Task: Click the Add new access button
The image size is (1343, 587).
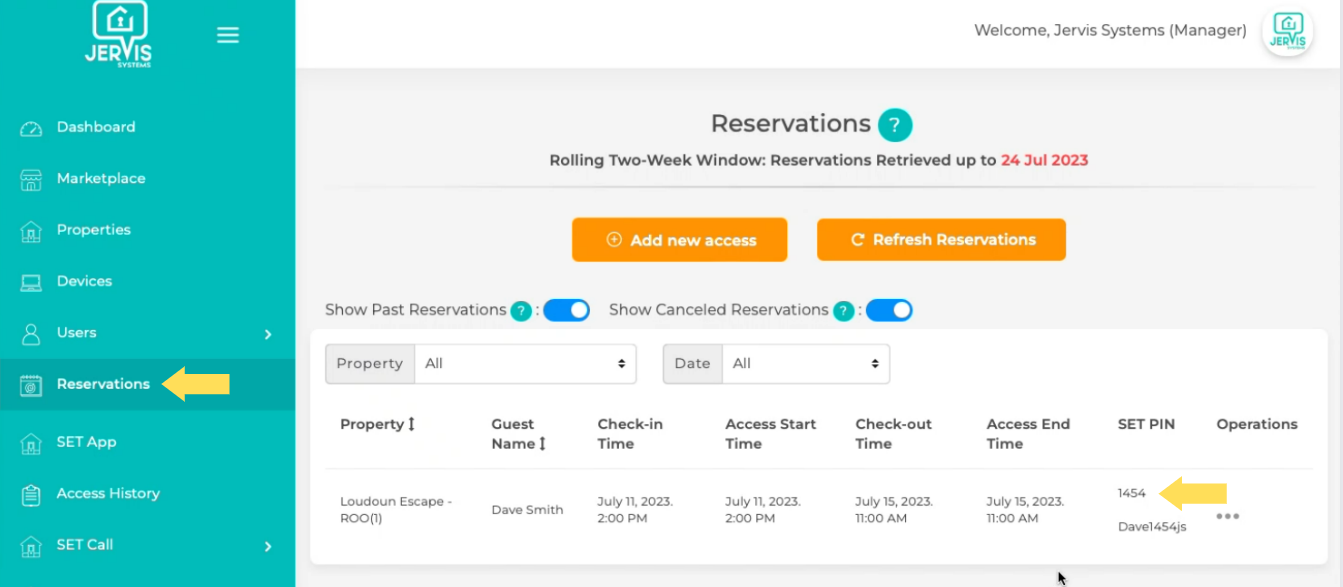Action: [x=680, y=240]
